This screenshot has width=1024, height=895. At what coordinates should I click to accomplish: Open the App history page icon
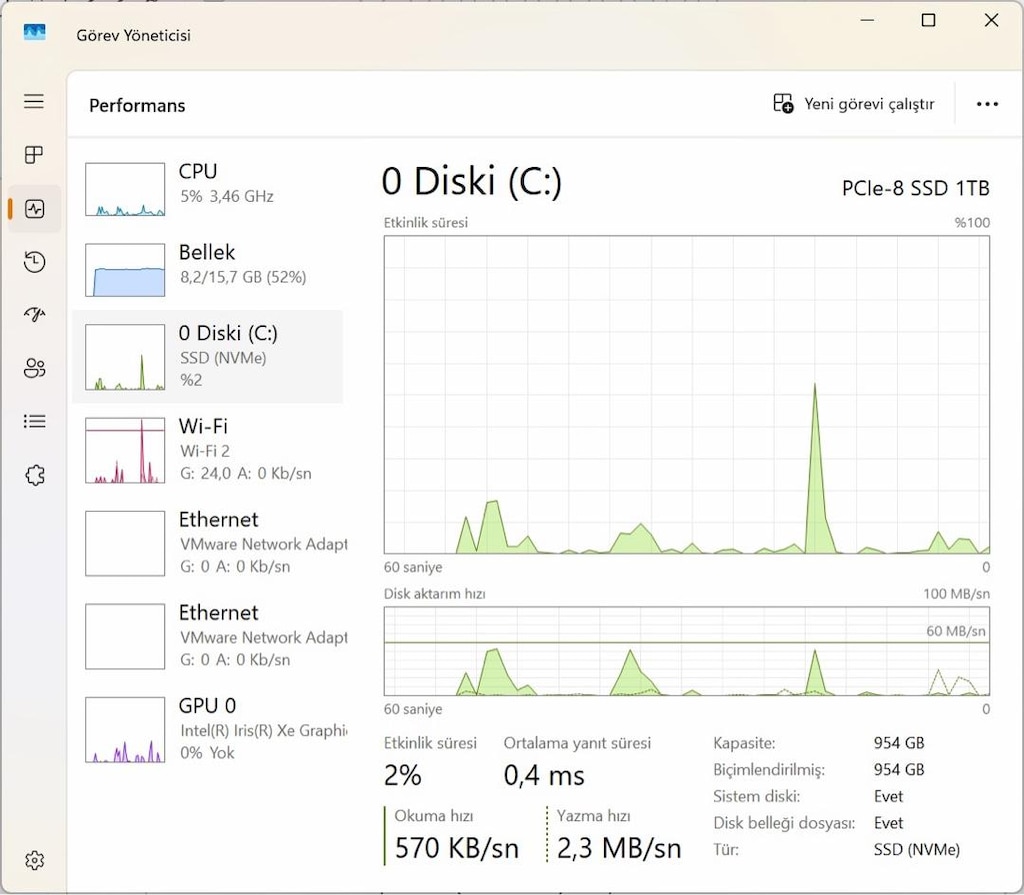[x=34, y=261]
